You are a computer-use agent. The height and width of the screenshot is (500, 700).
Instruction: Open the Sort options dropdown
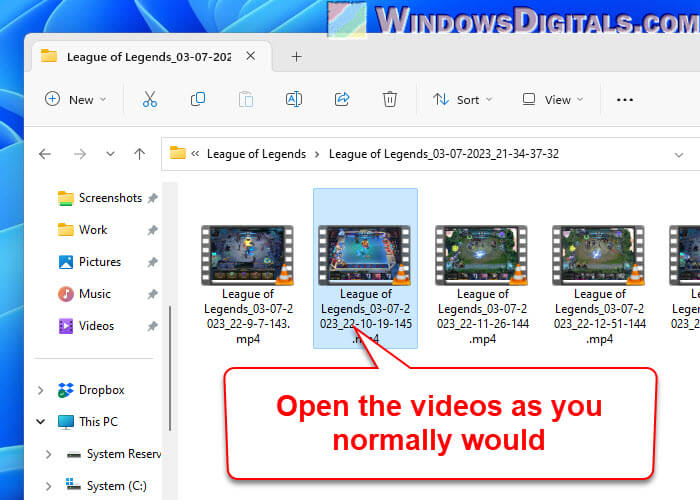462,99
